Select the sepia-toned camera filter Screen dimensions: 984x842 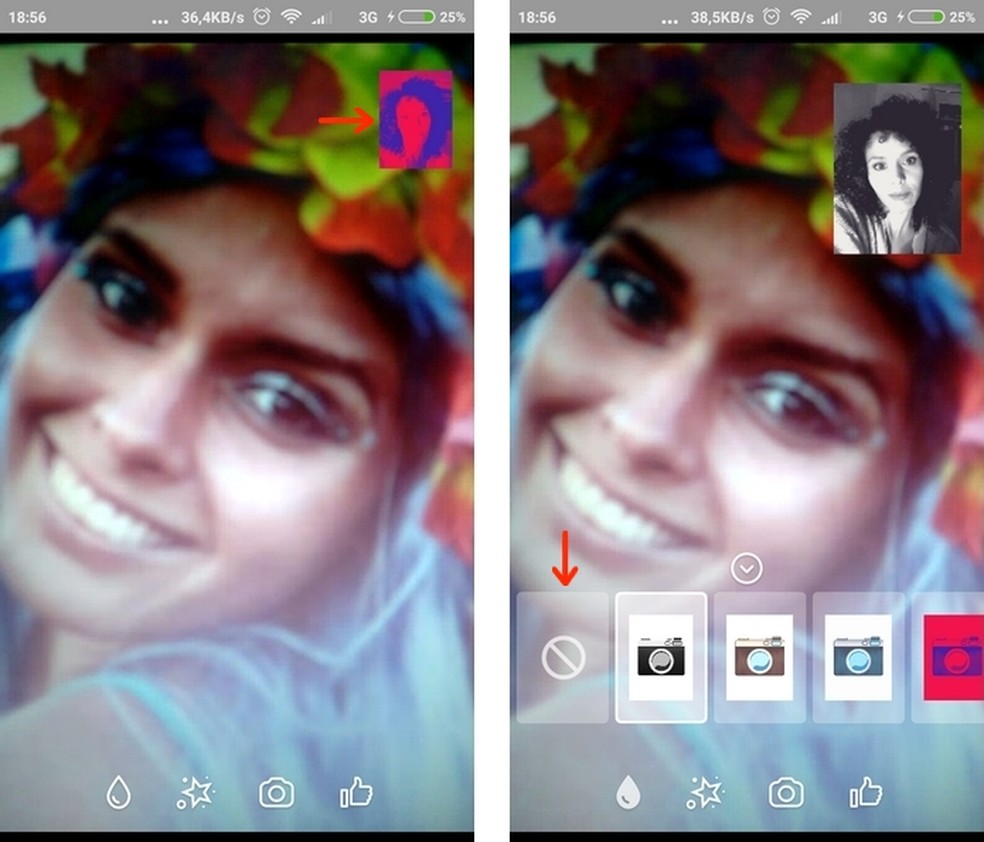click(x=759, y=660)
